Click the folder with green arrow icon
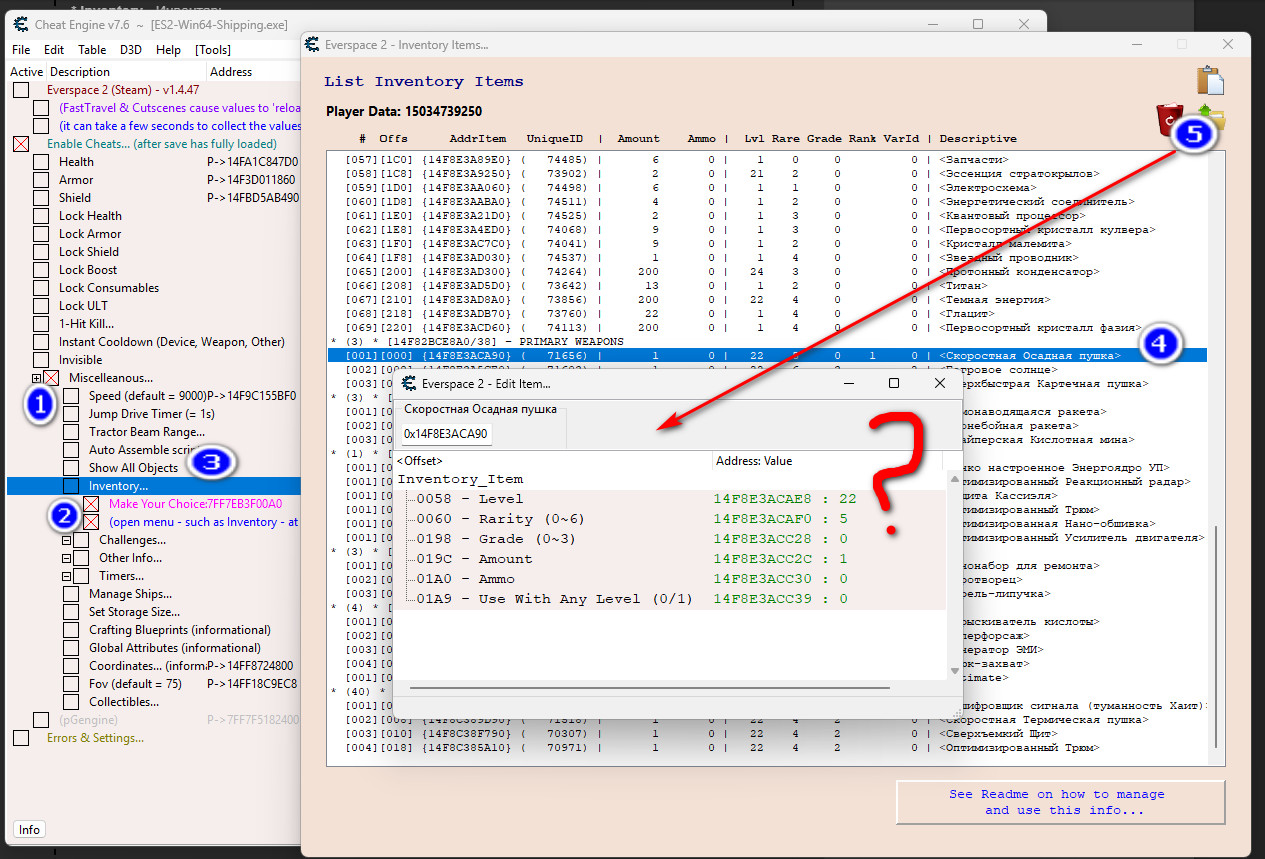The image size is (1265, 859). [1211, 119]
